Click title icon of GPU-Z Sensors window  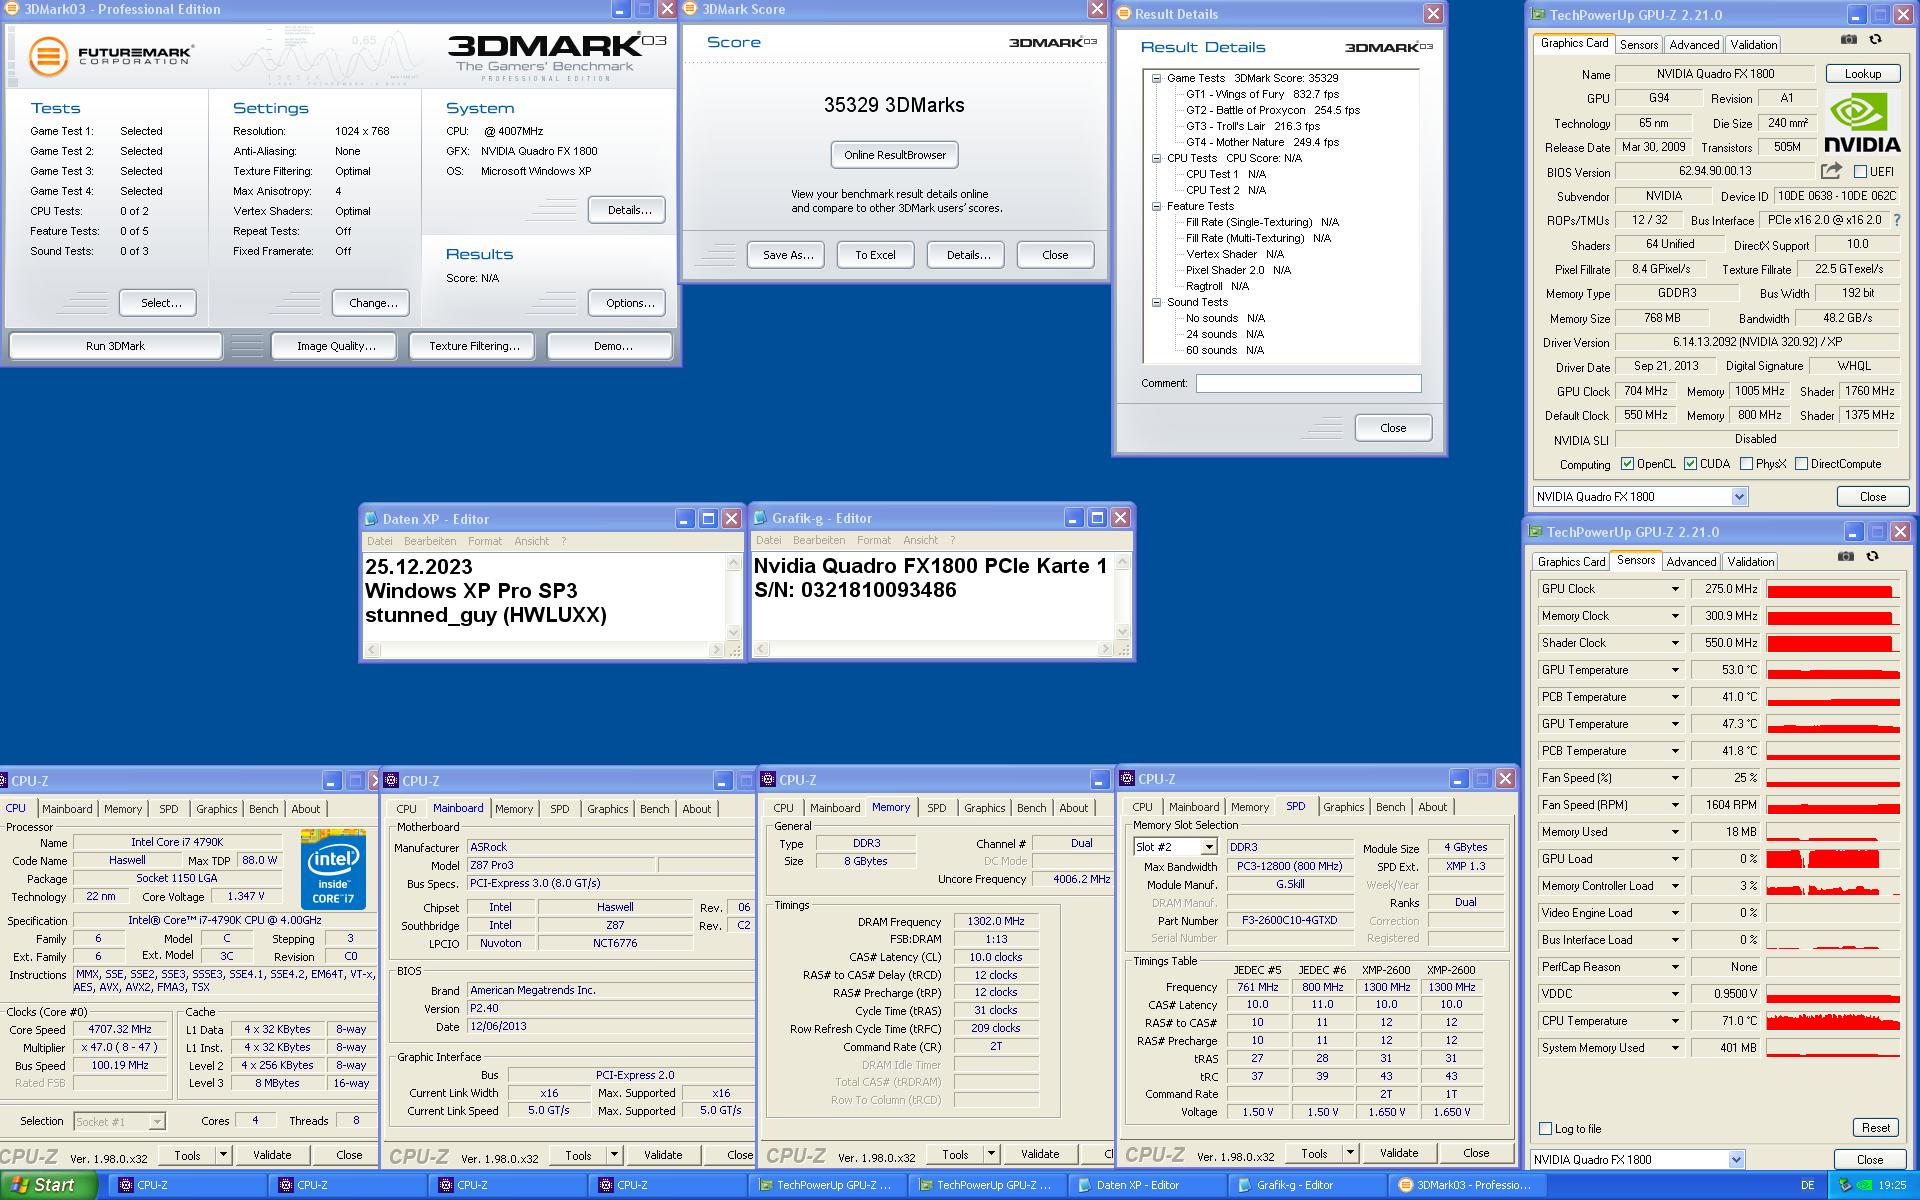[x=1535, y=532]
